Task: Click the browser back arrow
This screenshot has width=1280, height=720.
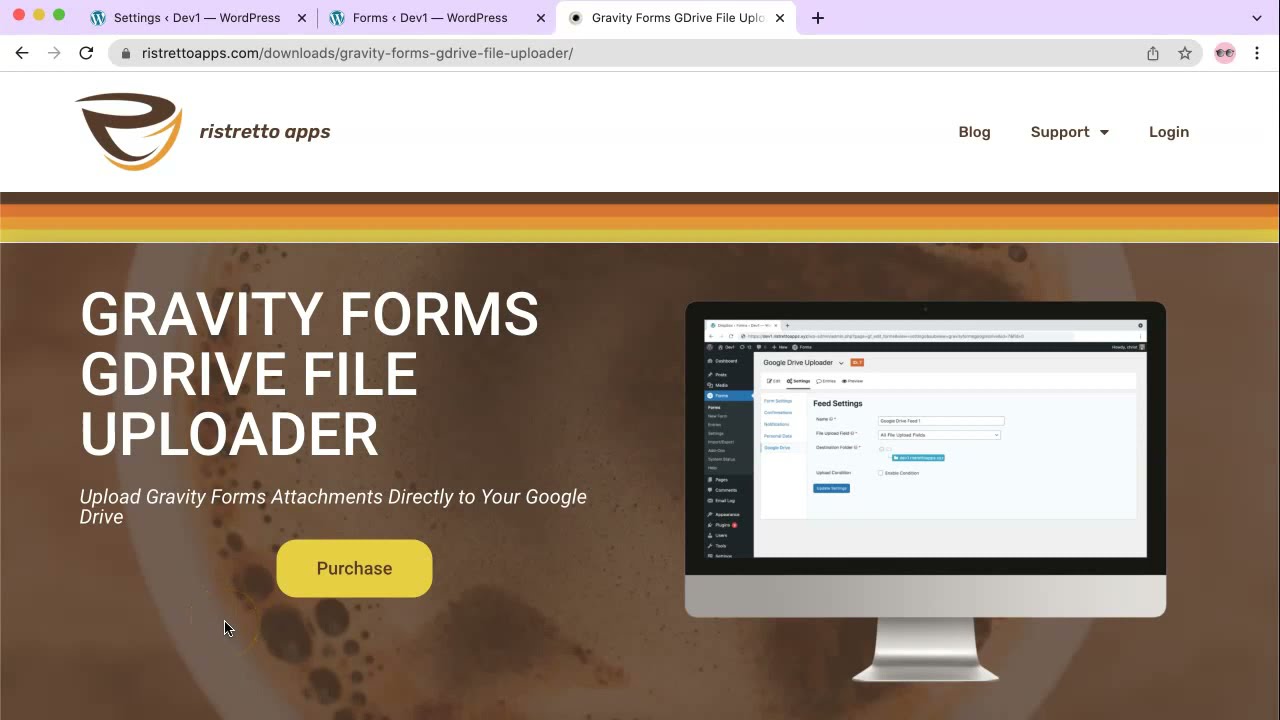Action: (x=22, y=53)
